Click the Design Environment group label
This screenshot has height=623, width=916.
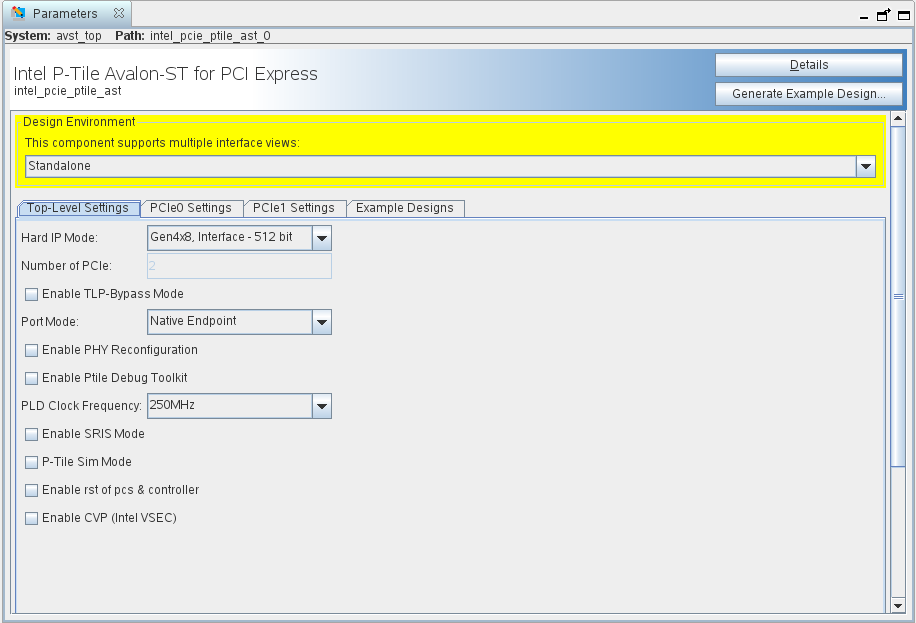[79, 122]
